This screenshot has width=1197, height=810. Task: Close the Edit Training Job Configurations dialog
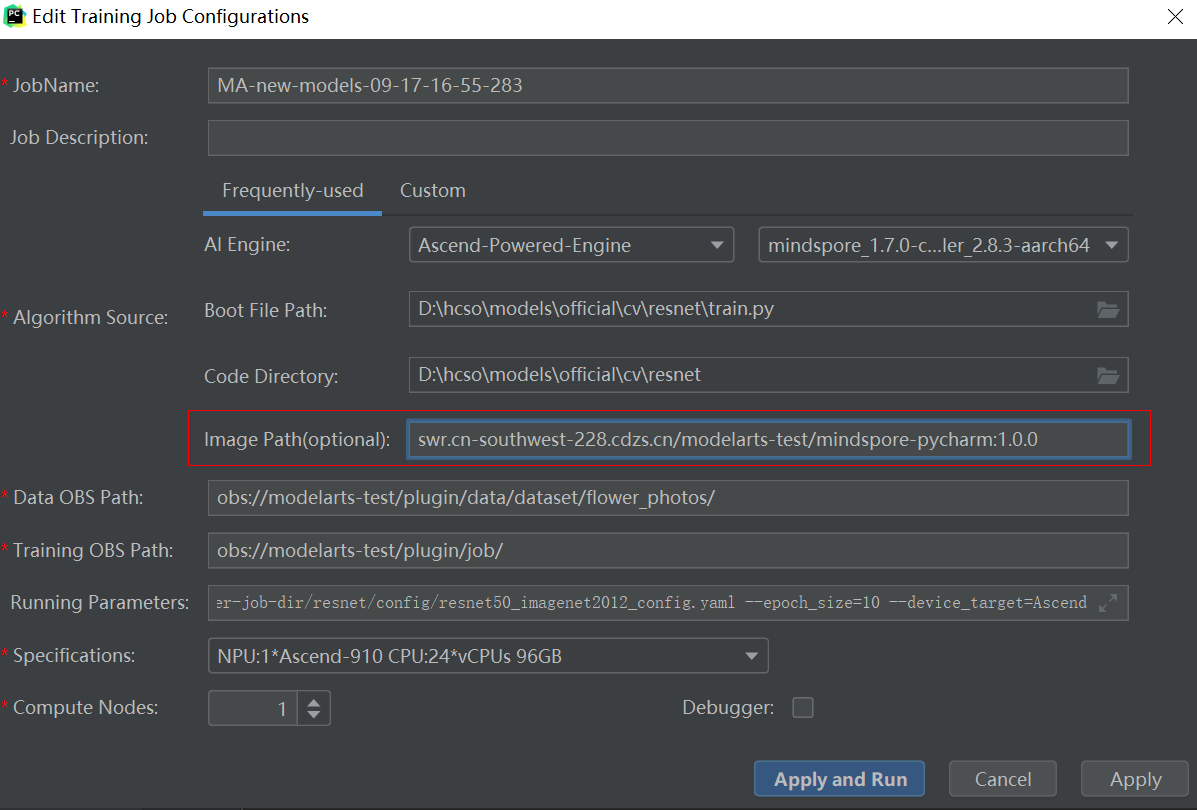[x=1175, y=17]
